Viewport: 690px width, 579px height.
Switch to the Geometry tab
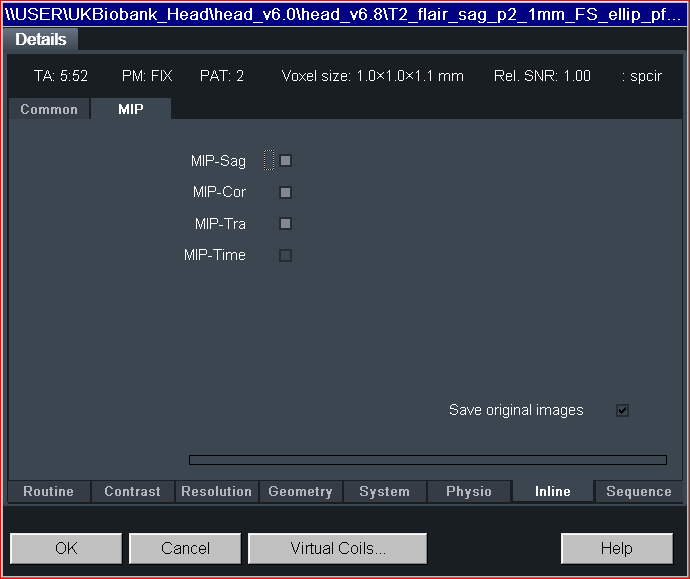(x=300, y=491)
